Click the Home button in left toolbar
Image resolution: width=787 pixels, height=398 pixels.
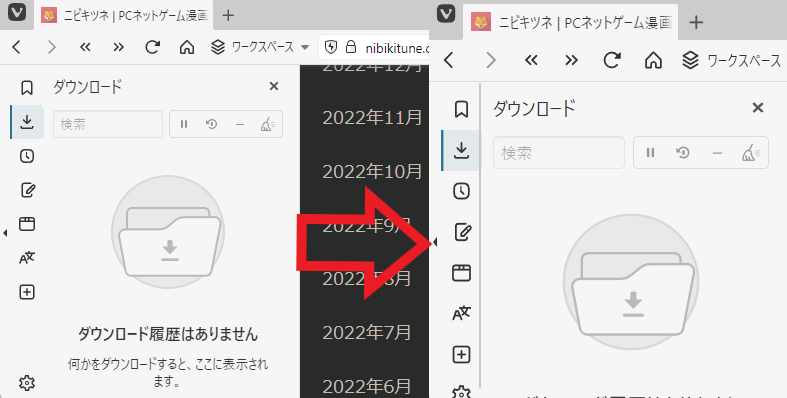pos(187,48)
